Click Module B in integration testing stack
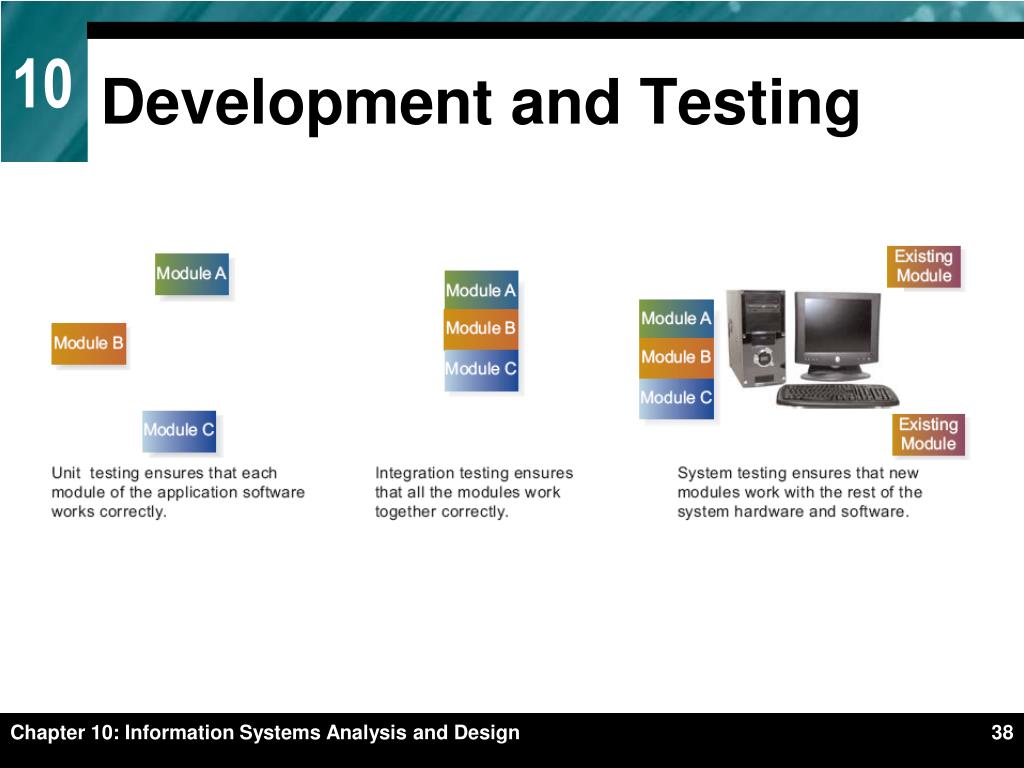The height and width of the screenshot is (768, 1024). 481,328
